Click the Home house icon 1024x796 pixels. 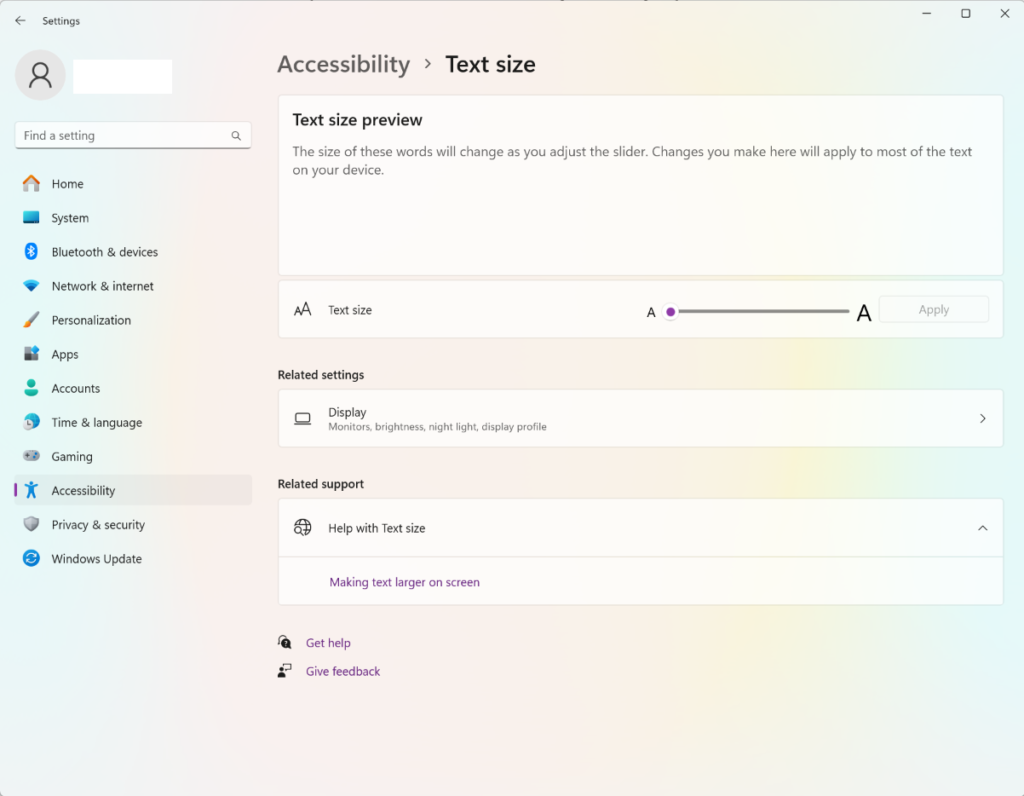(31, 183)
